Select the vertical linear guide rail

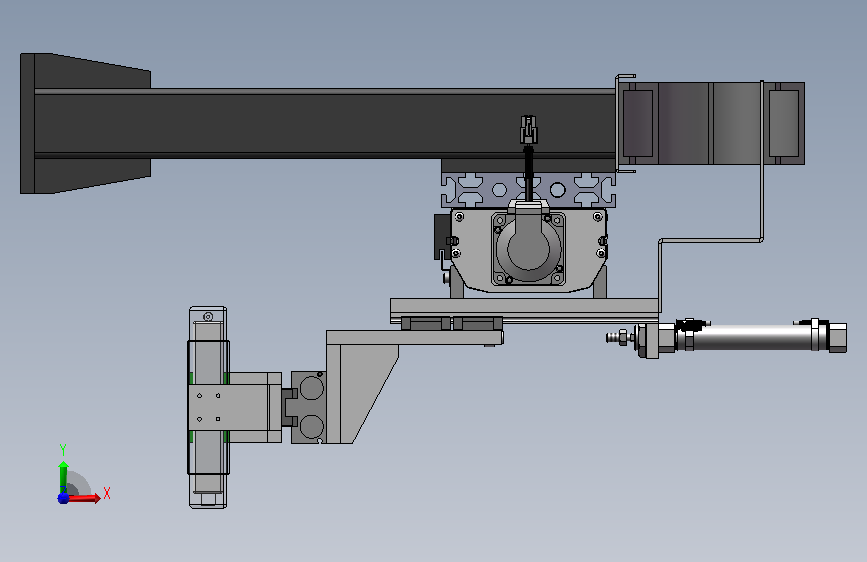pyautogui.click(x=208, y=408)
